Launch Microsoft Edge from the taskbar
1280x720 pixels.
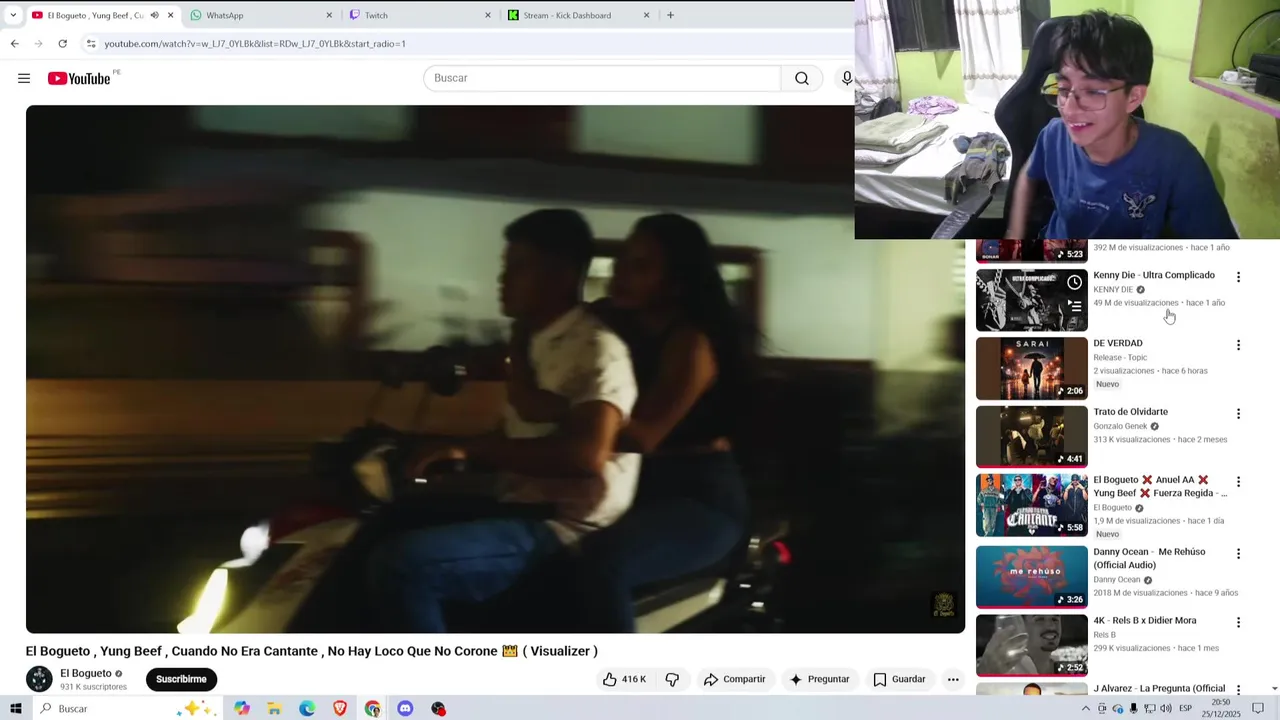tap(307, 708)
